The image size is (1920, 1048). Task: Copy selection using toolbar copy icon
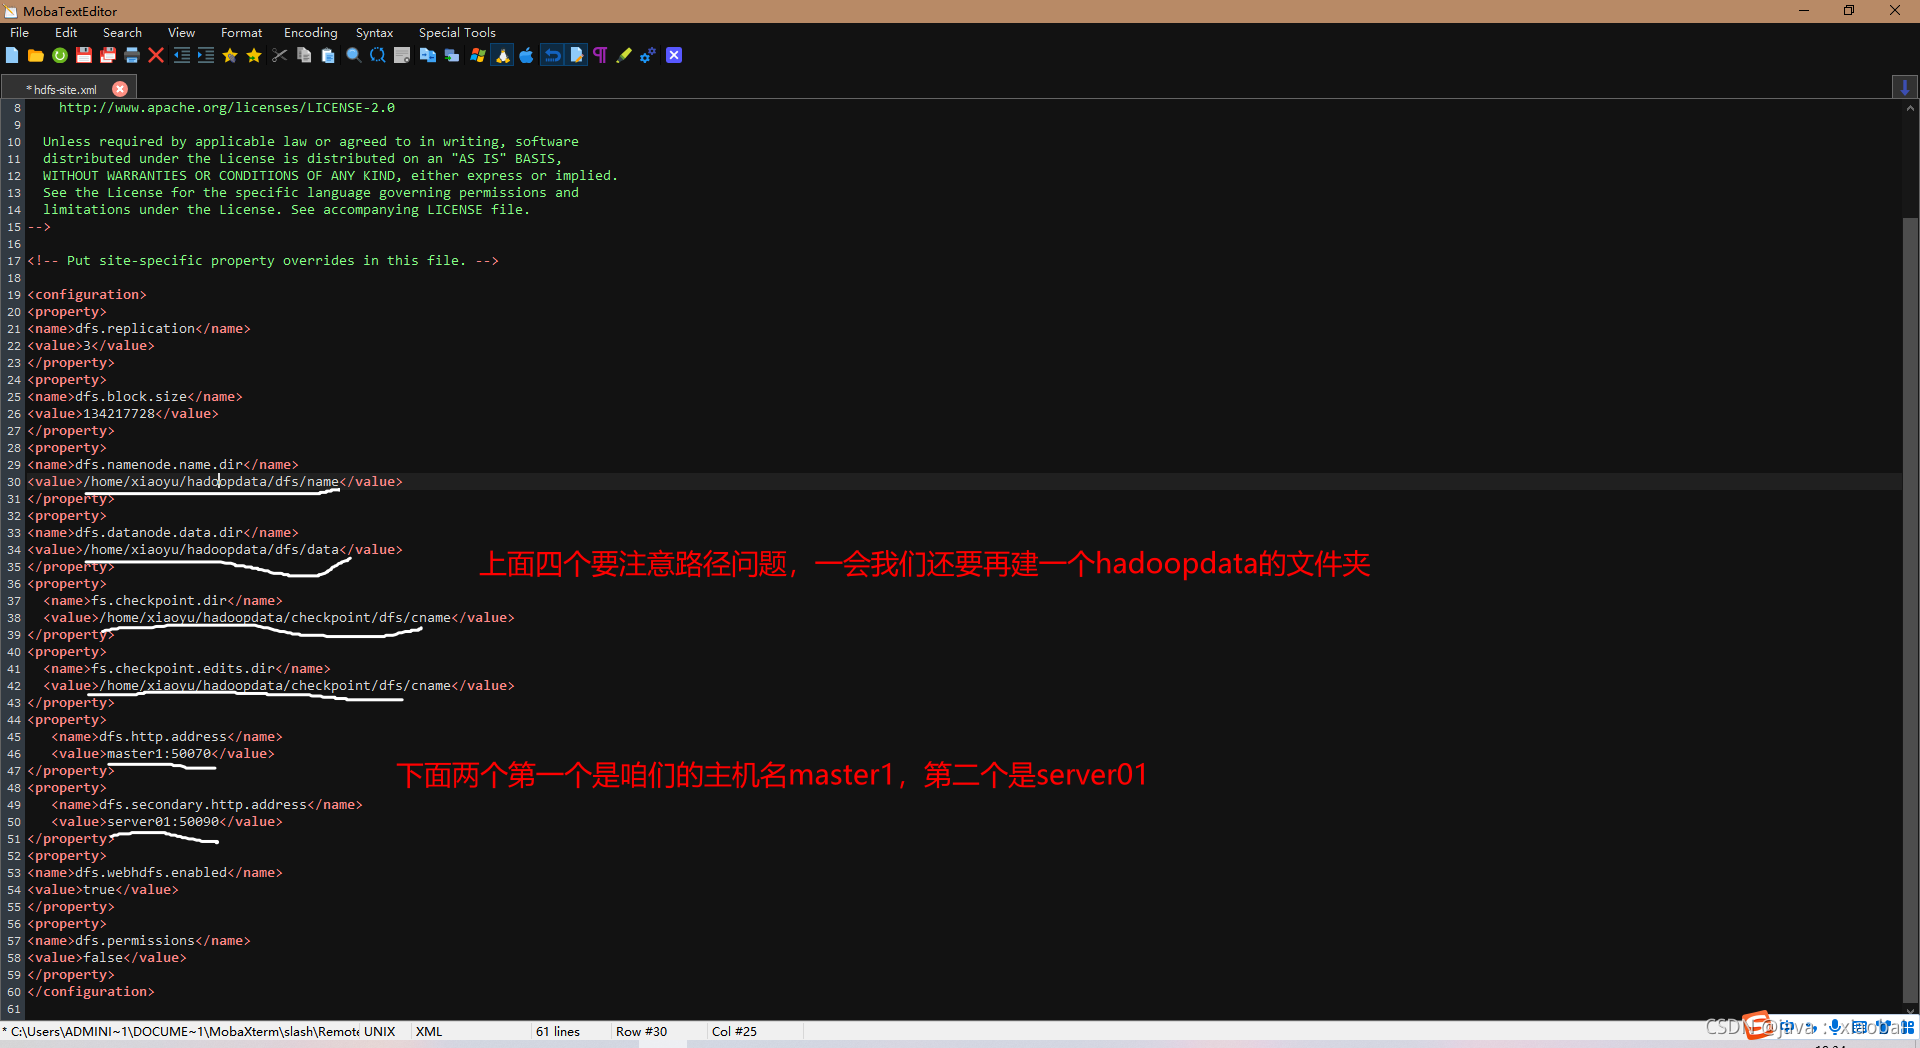304,55
